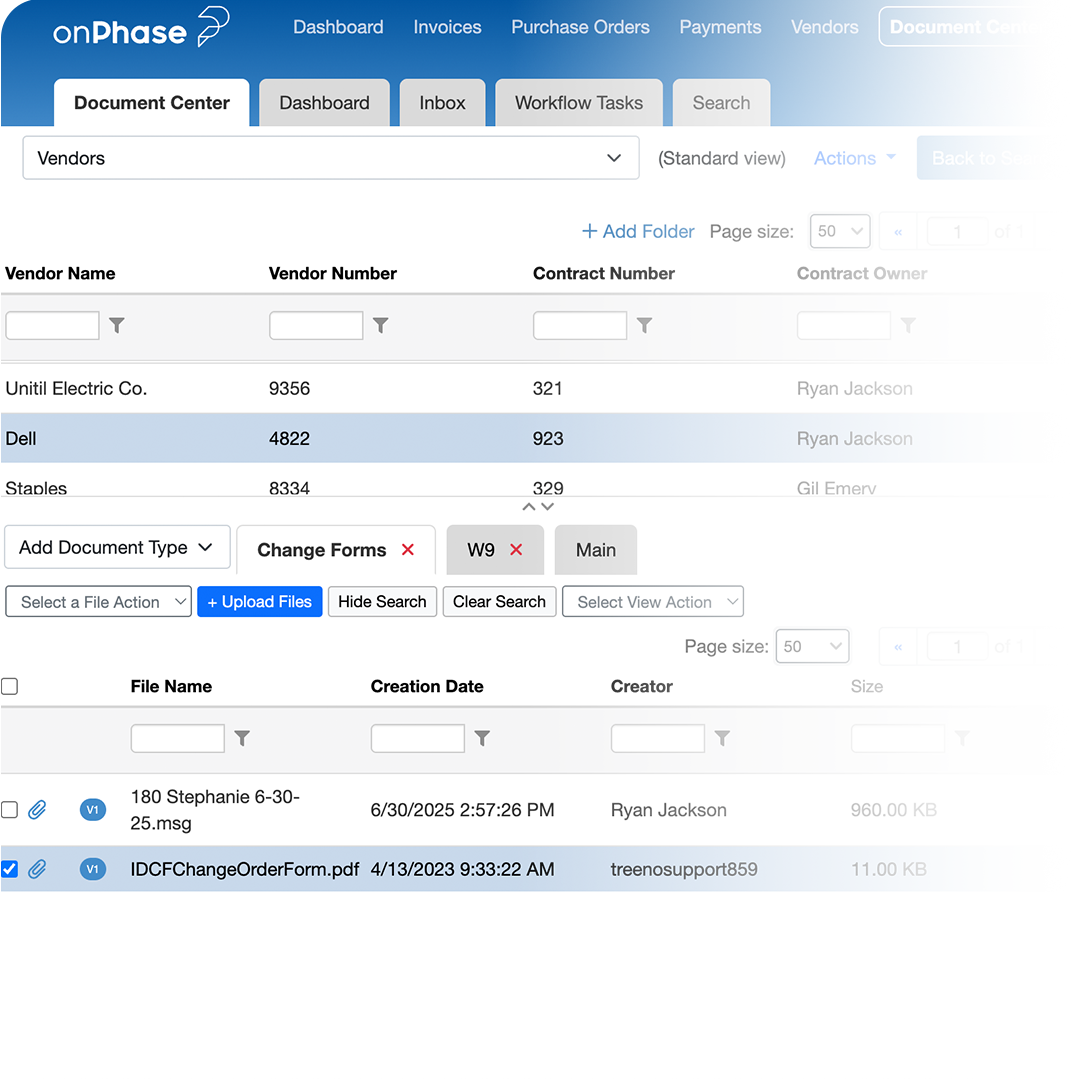Click the Clear Search button
Viewport: 1080px width, 1080px height.
click(x=499, y=602)
